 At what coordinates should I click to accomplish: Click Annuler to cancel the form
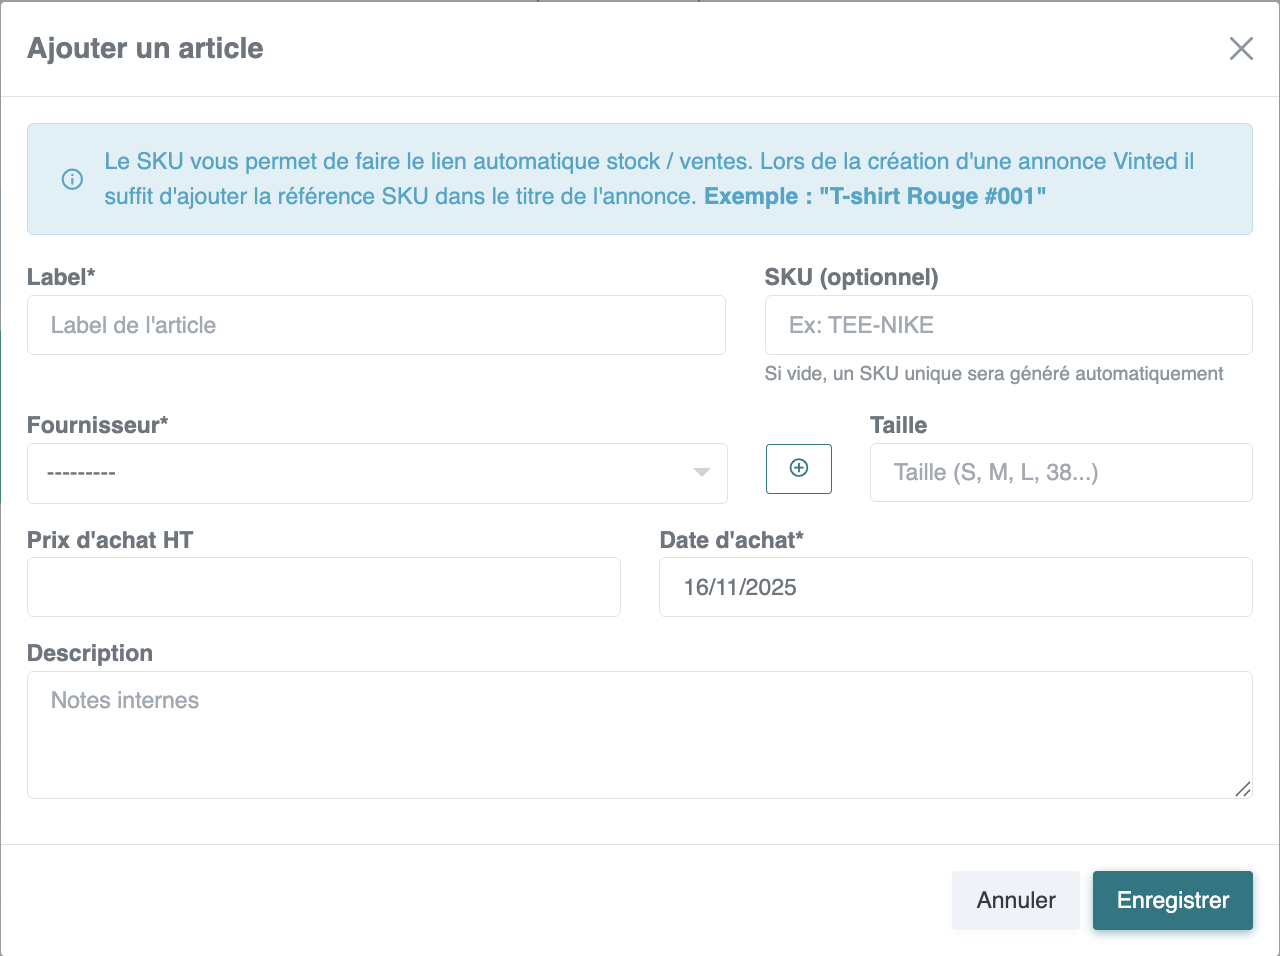point(1015,900)
